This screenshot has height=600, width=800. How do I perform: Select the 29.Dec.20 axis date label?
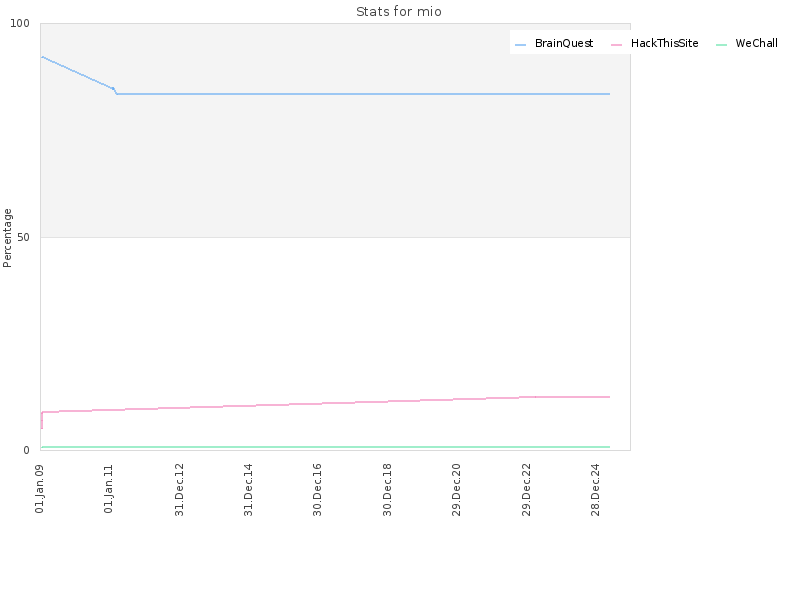[x=456, y=489]
